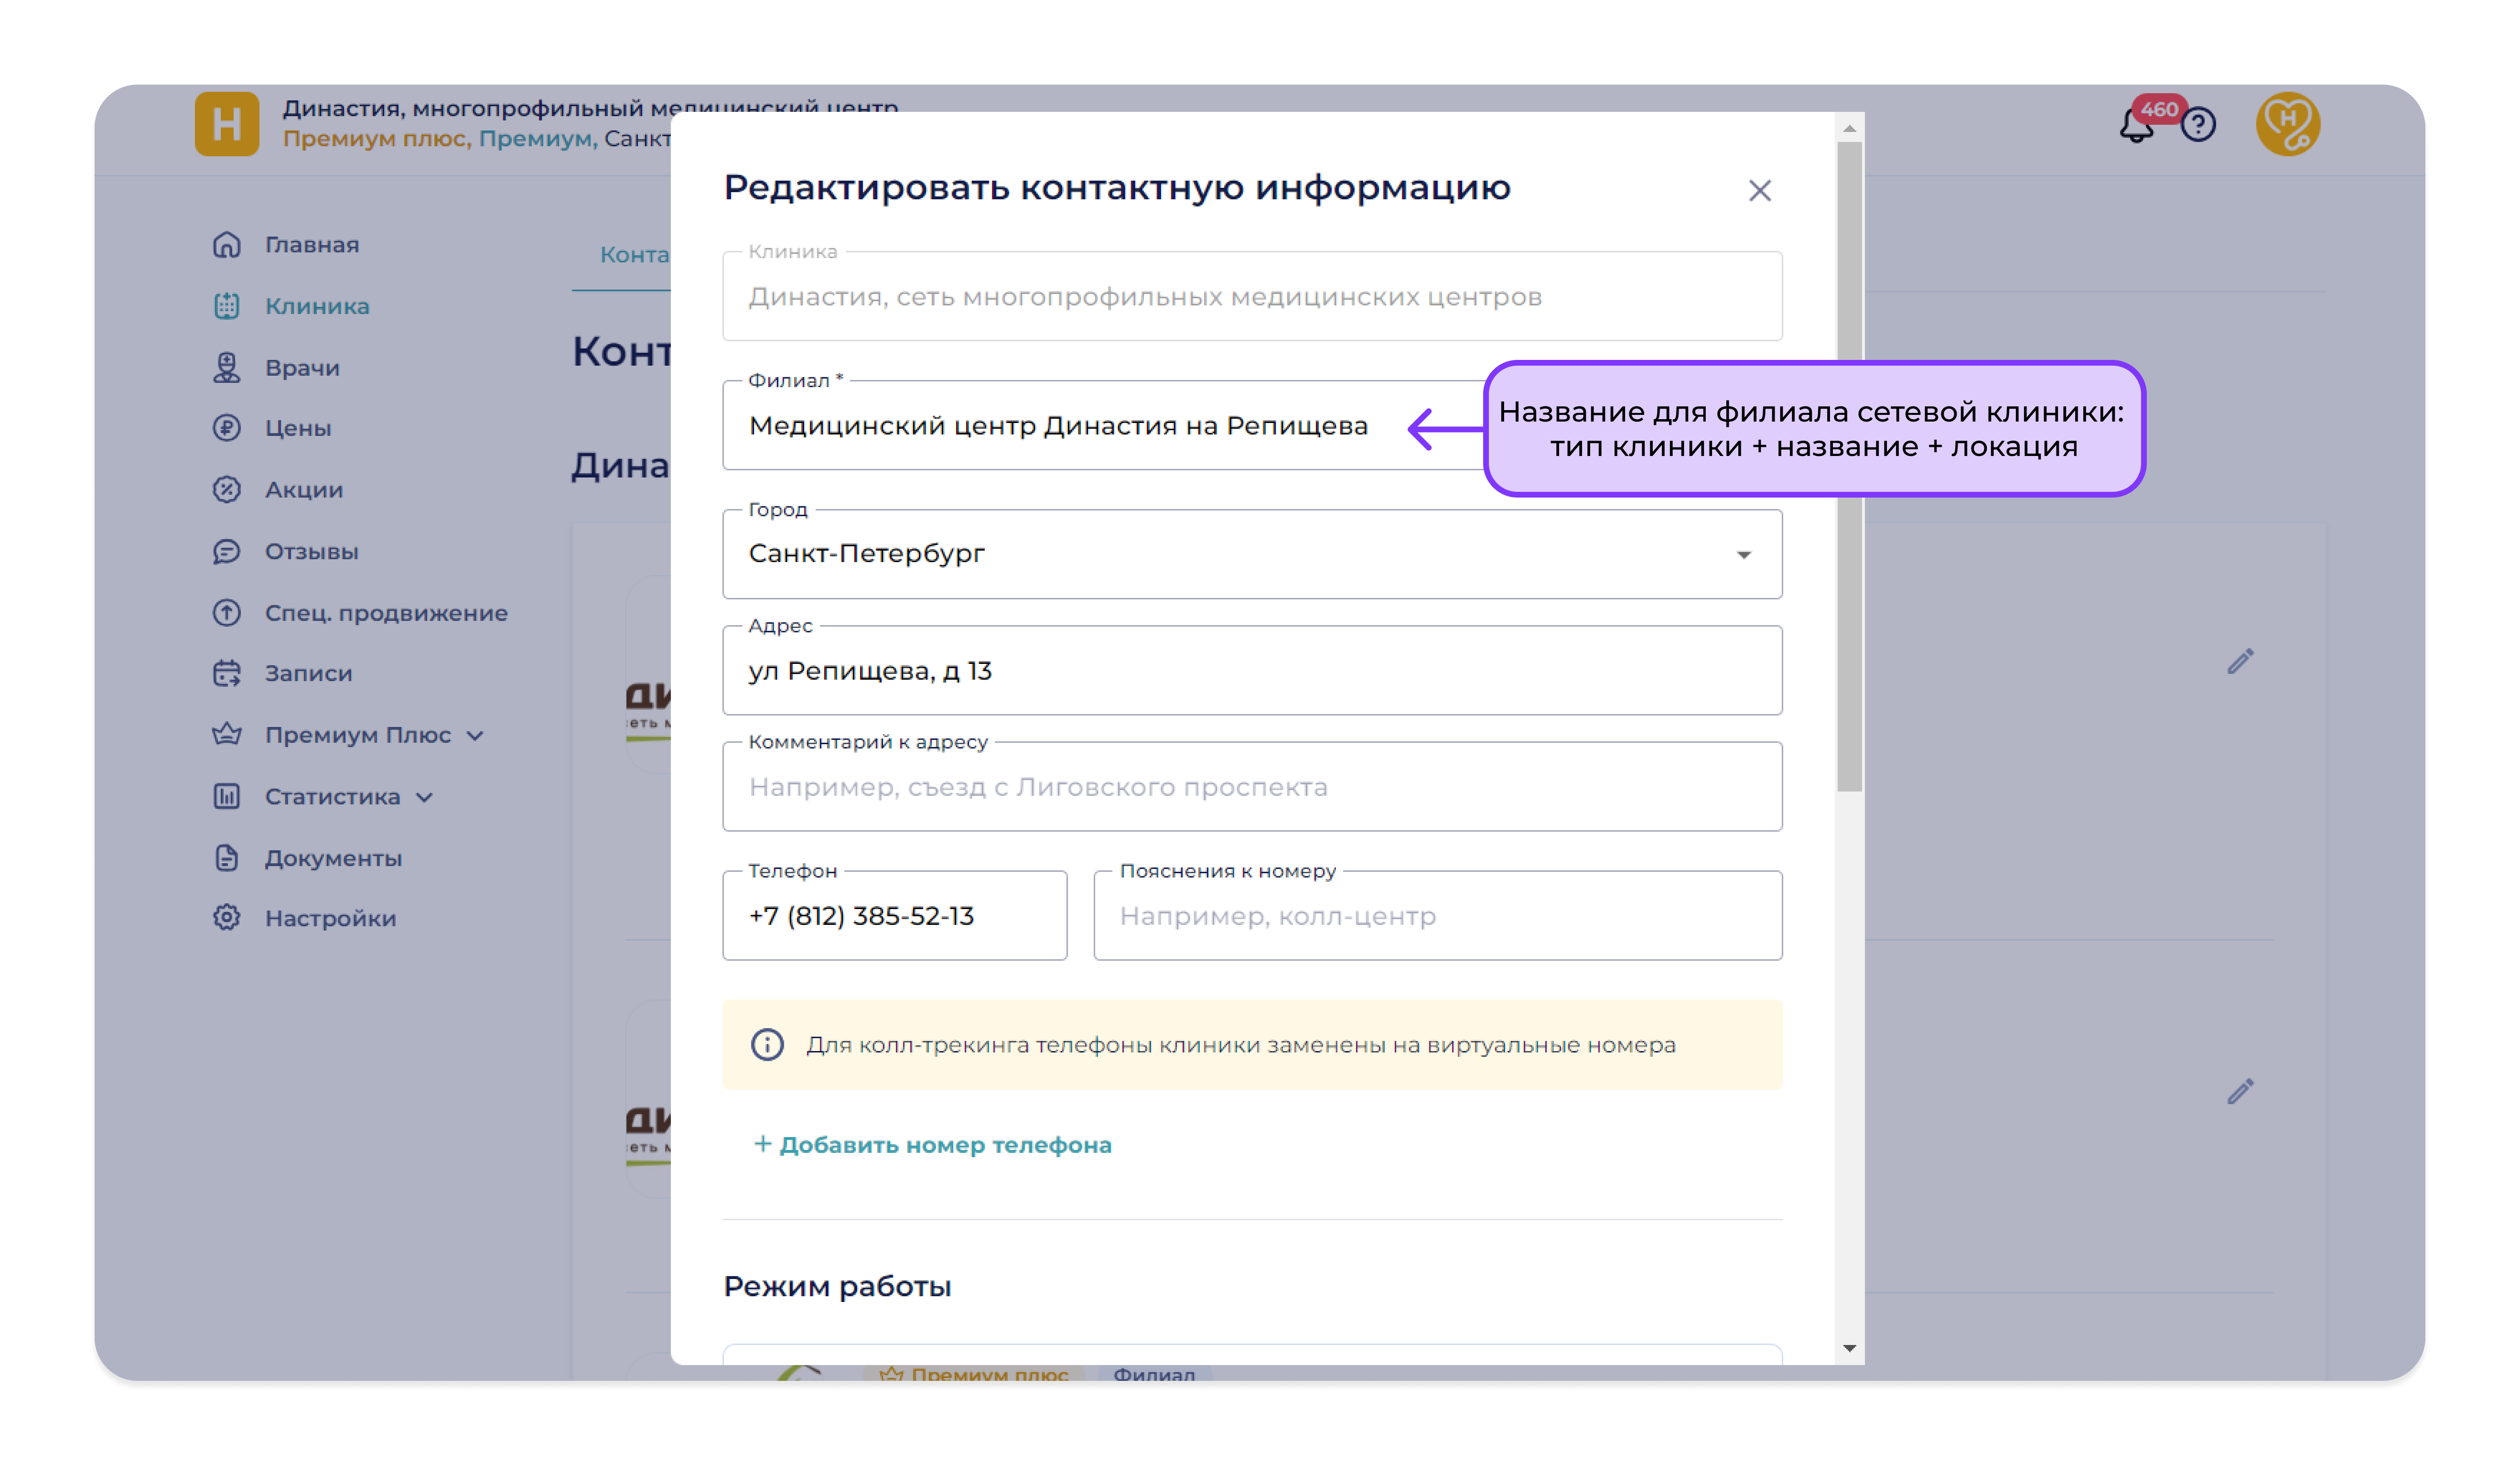Click the Настройки gear icon
The height and width of the screenshot is (1464, 2520).
click(x=227, y=918)
